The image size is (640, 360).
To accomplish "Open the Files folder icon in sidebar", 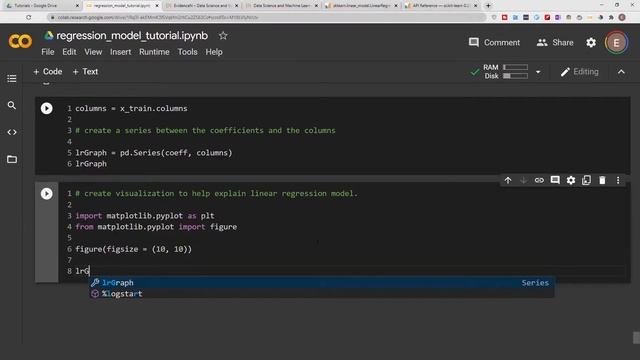I will (12, 159).
